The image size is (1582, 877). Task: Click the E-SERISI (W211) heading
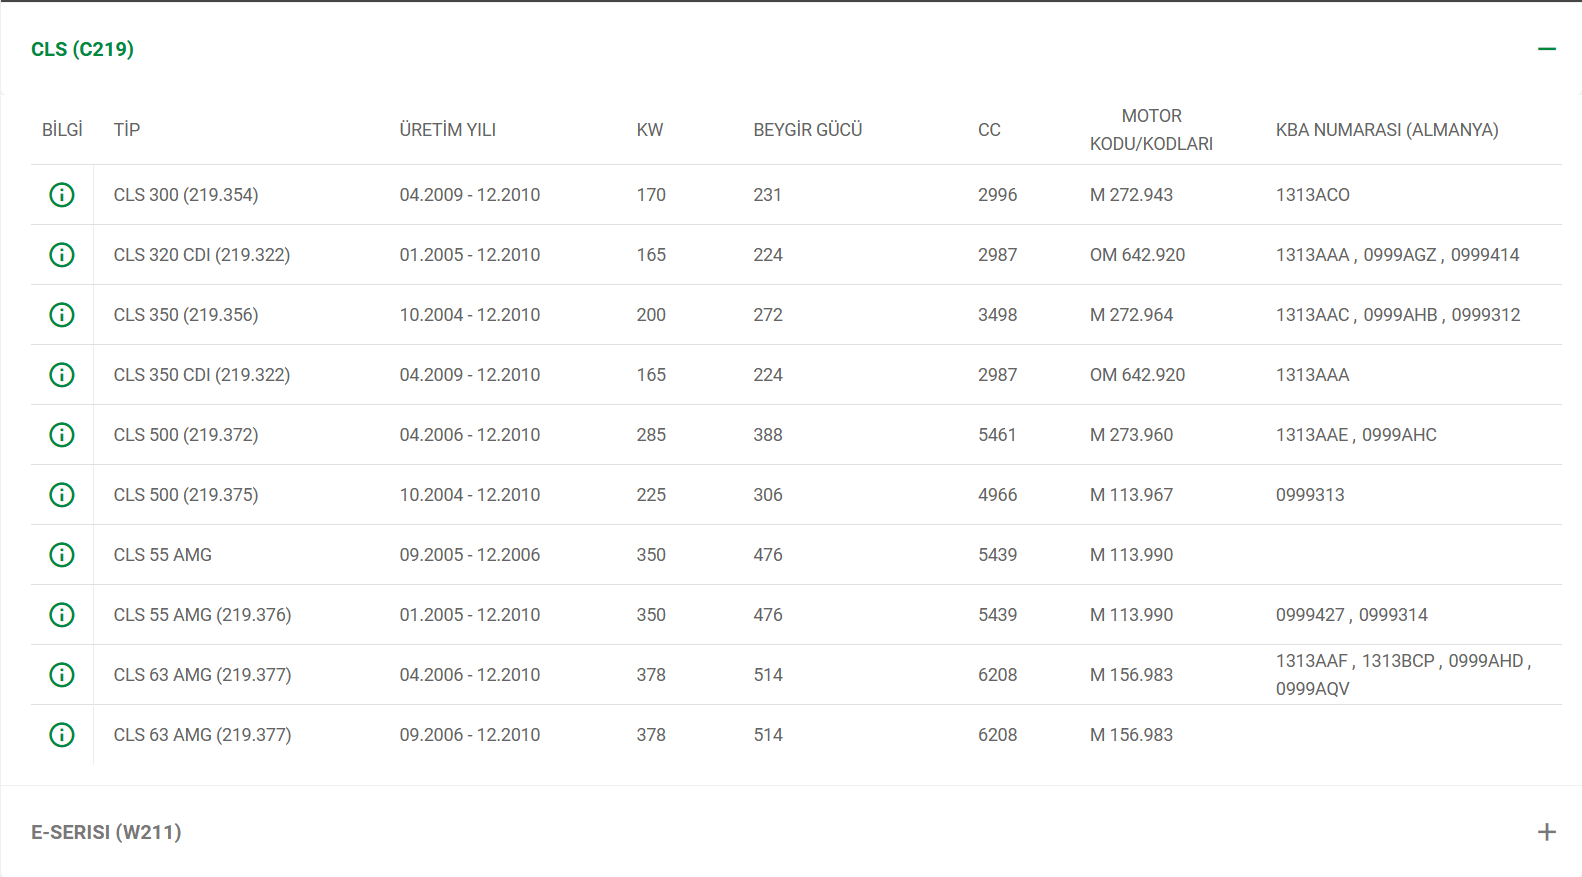(106, 832)
